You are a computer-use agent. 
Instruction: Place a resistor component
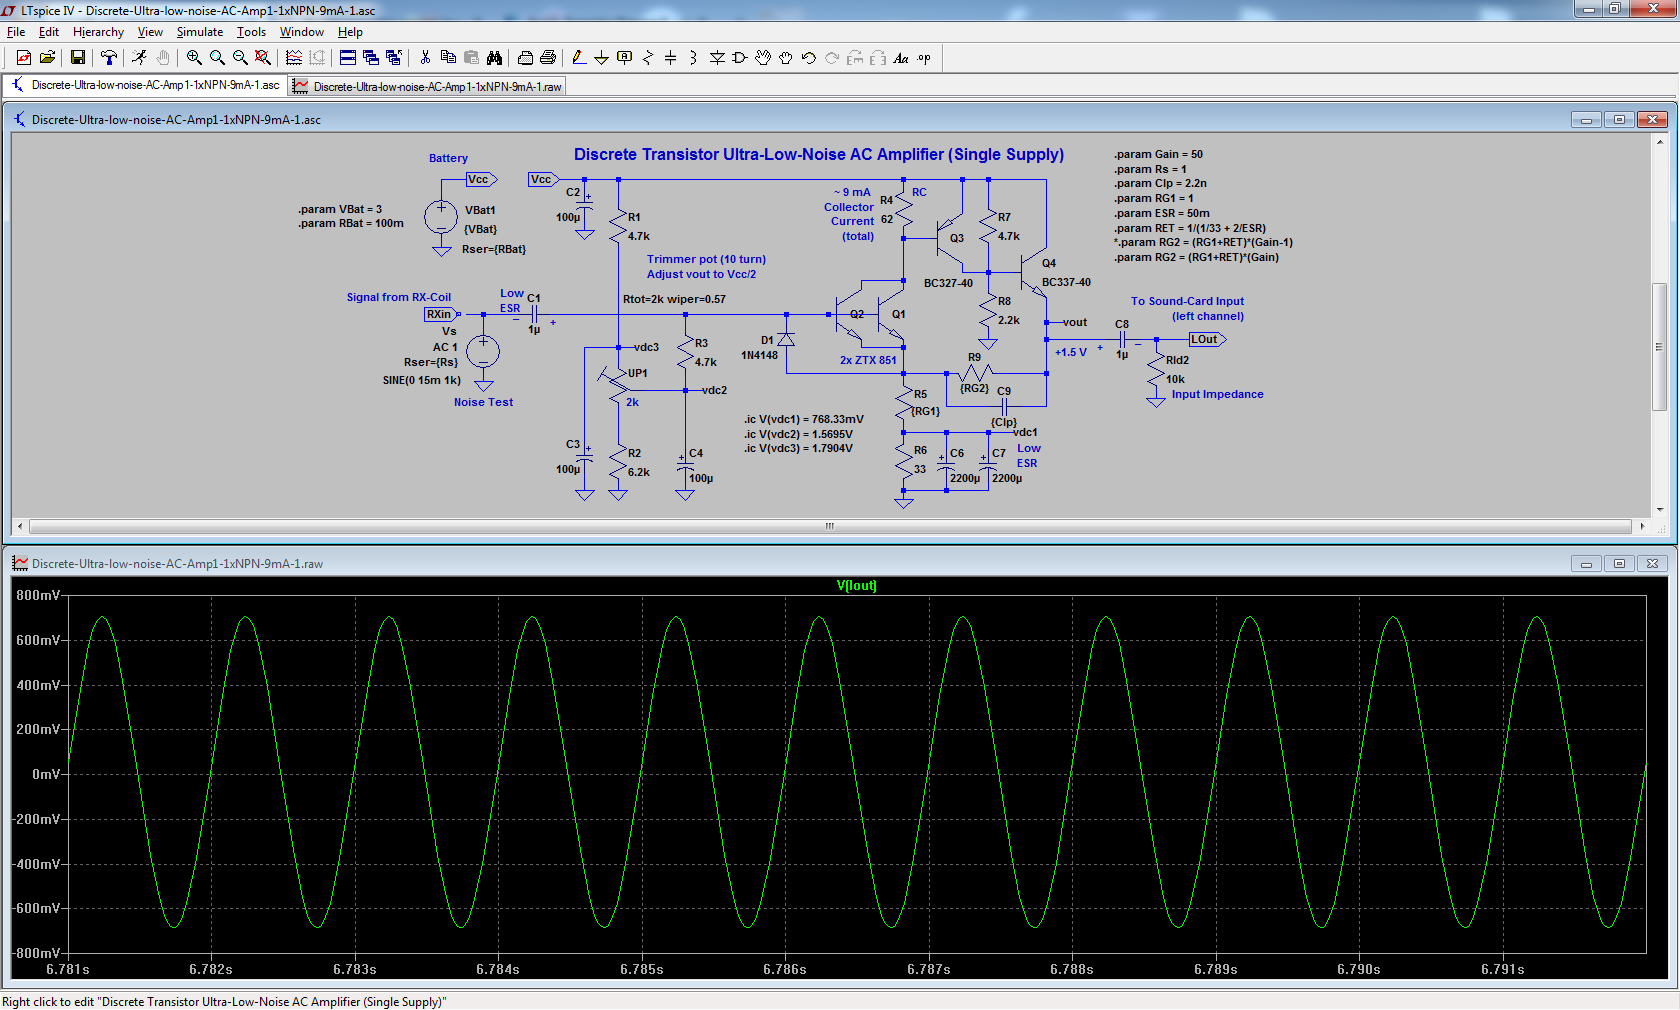pyautogui.click(x=648, y=58)
